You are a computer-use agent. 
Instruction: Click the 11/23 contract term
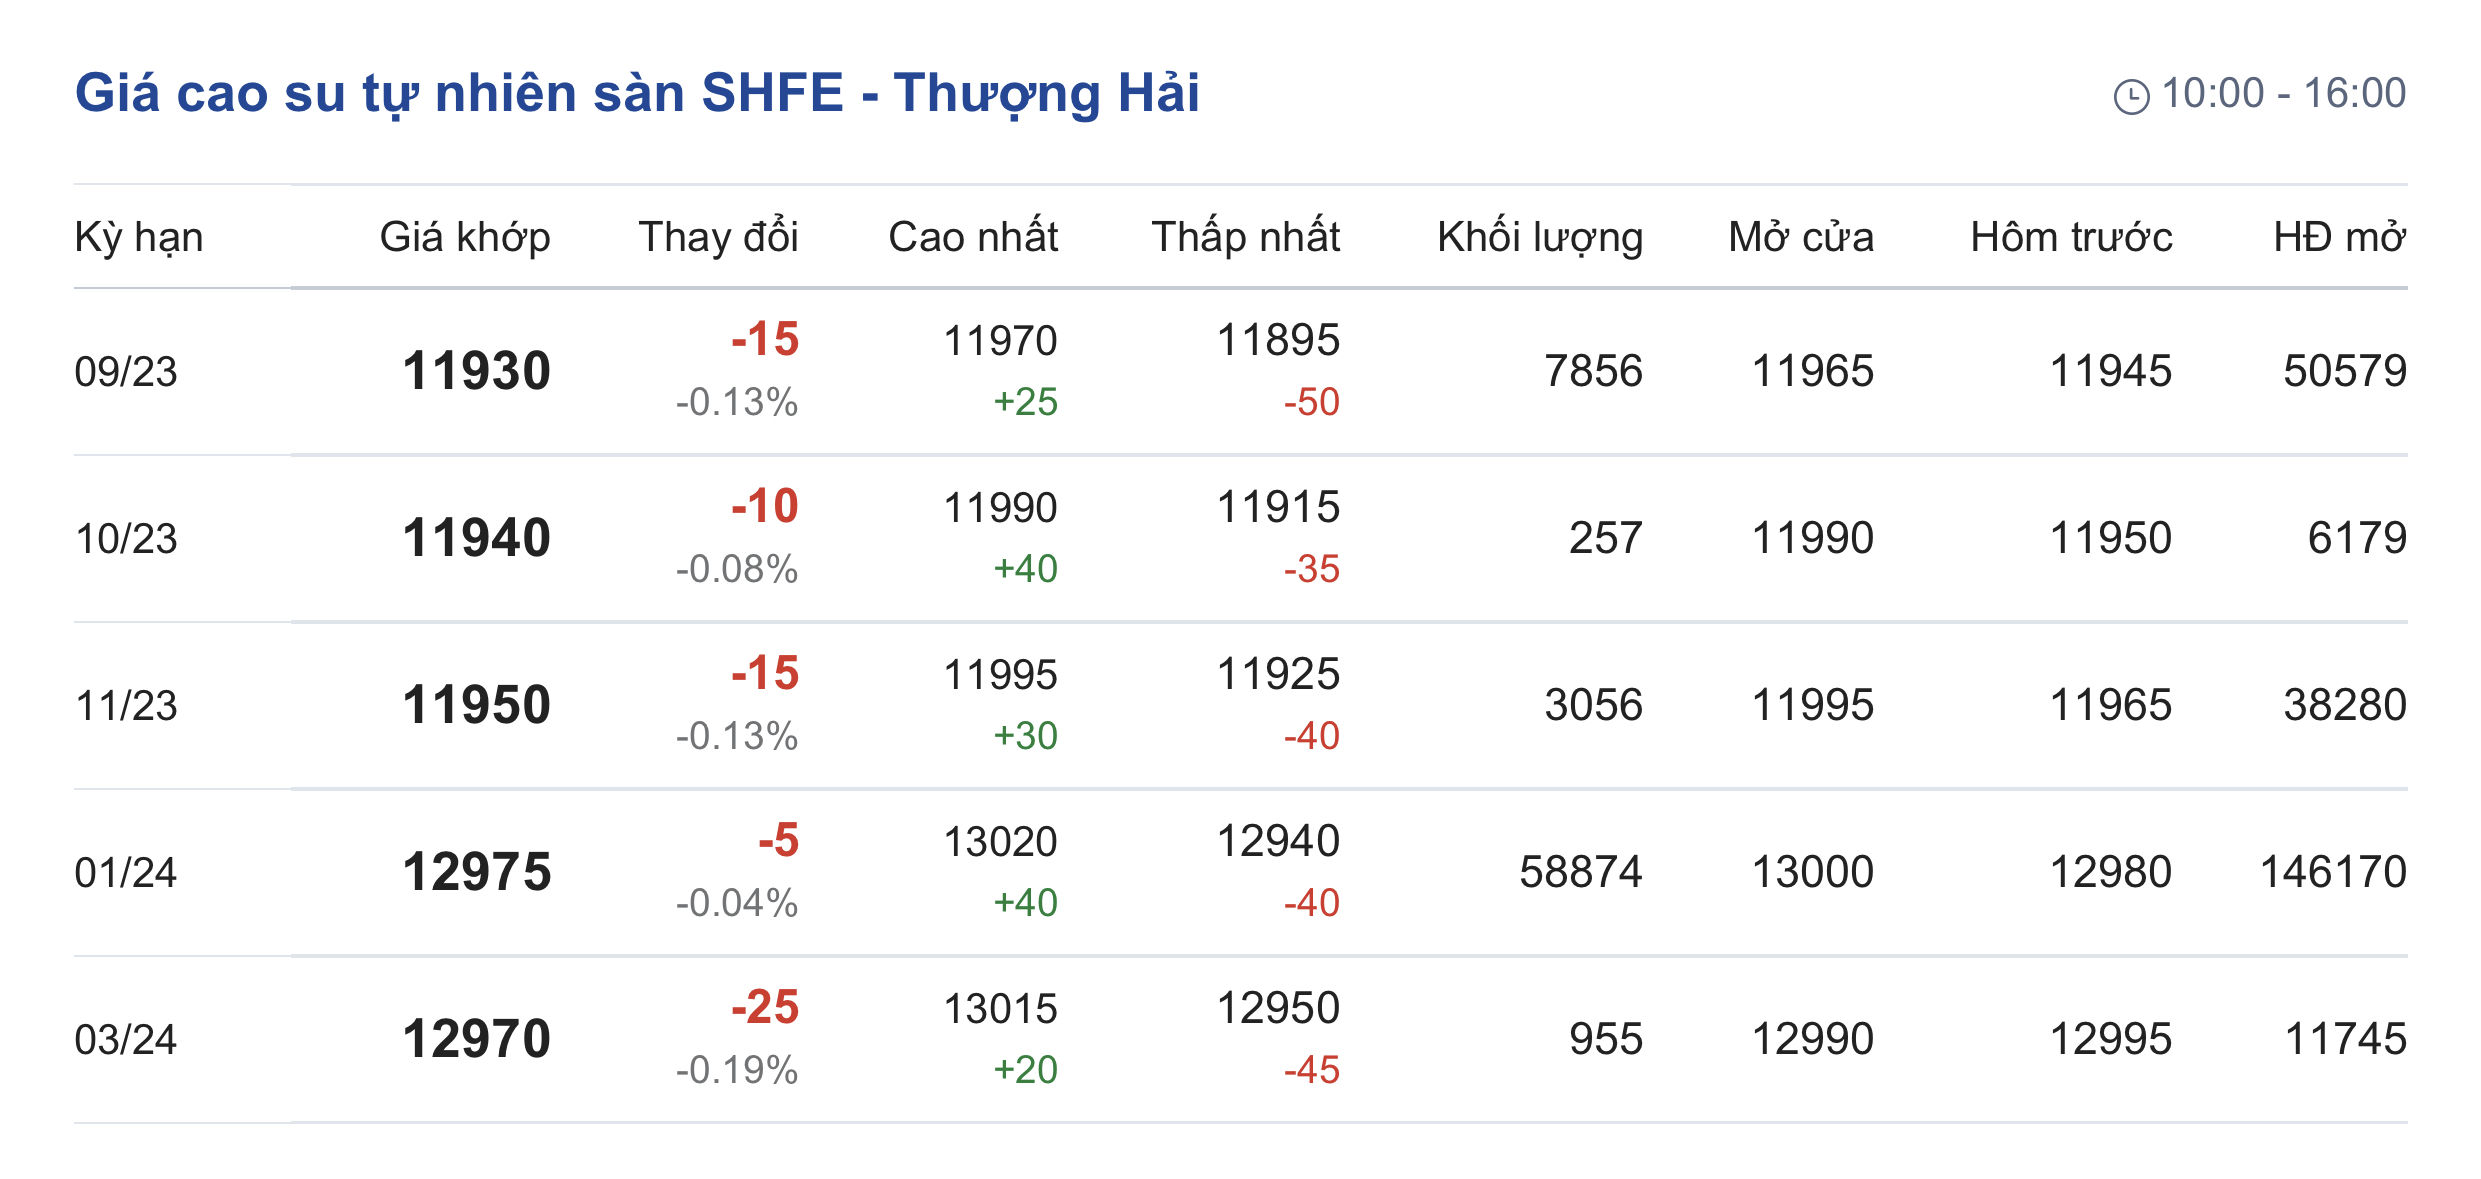coord(126,706)
